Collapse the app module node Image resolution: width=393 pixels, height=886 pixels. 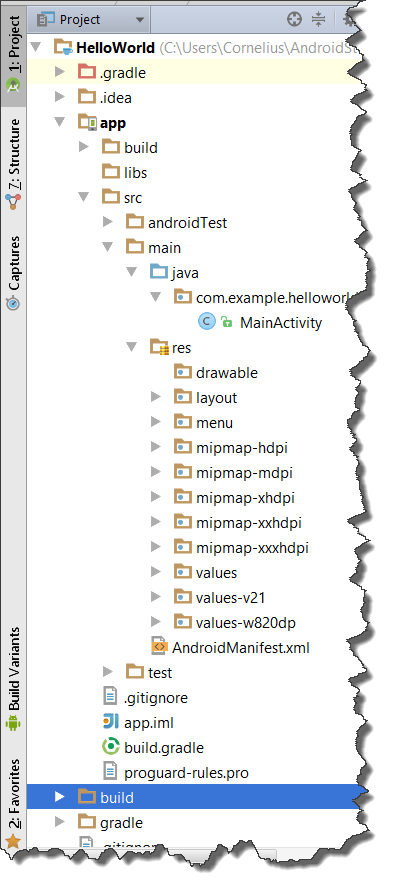60,123
